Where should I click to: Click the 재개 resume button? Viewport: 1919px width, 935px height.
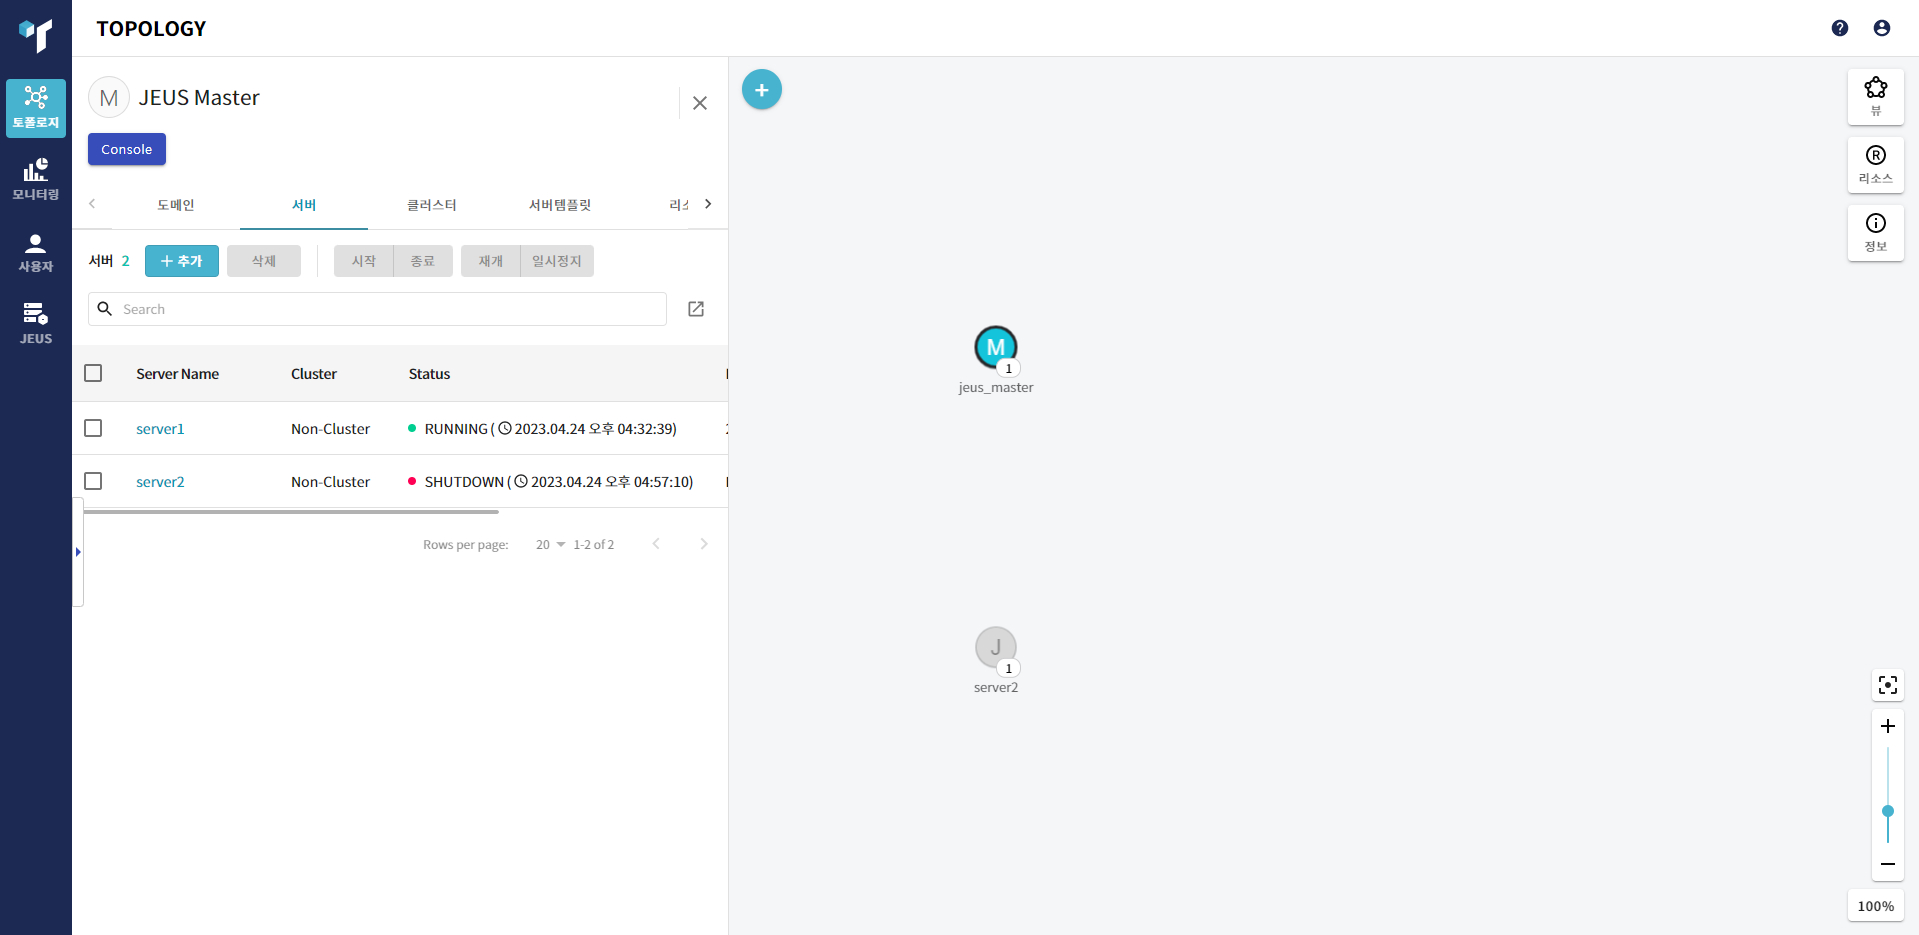pos(491,261)
